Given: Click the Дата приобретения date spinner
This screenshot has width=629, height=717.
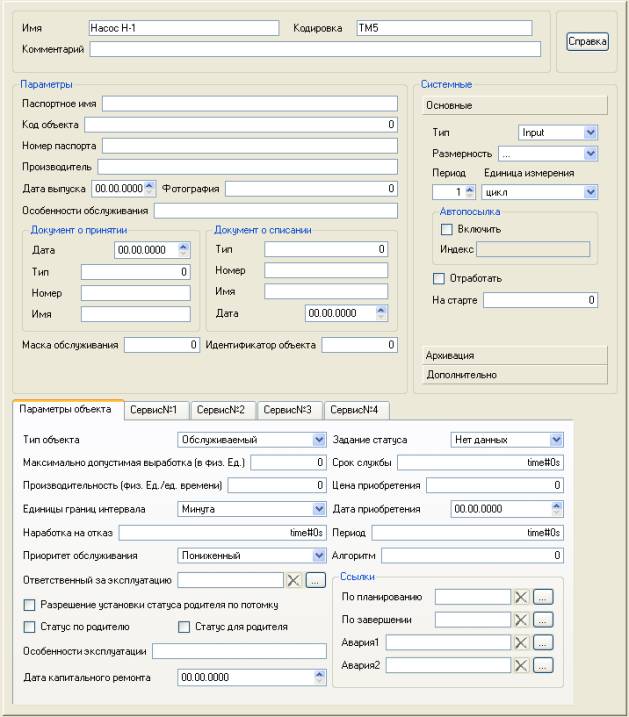Looking at the screenshot, I should pos(556,508).
